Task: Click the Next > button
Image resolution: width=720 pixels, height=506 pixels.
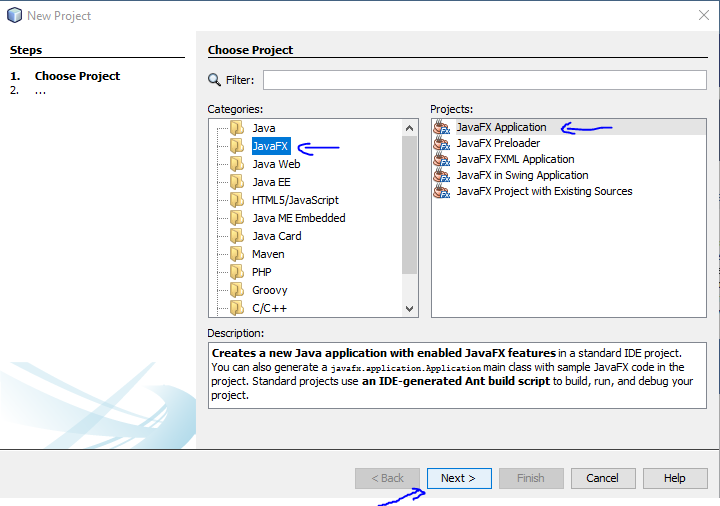Action: pyautogui.click(x=459, y=478)
